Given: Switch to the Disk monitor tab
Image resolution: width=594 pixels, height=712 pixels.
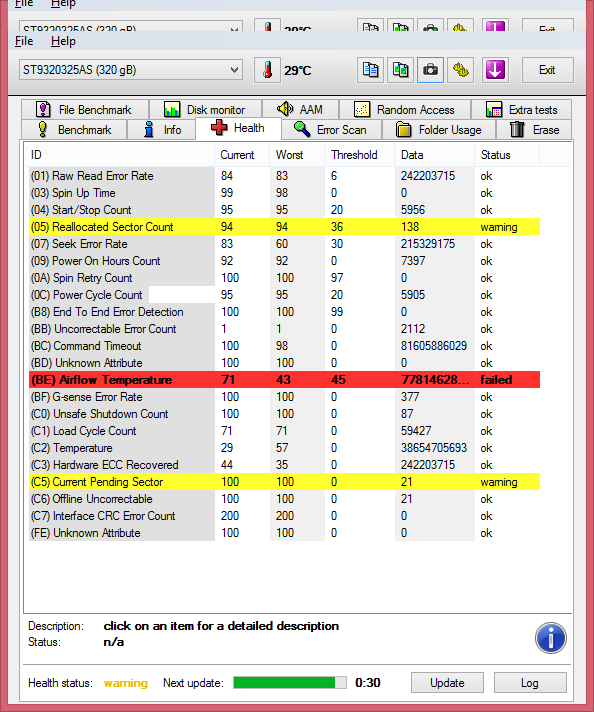Looking at the screenshot, I should coord(205,110).
